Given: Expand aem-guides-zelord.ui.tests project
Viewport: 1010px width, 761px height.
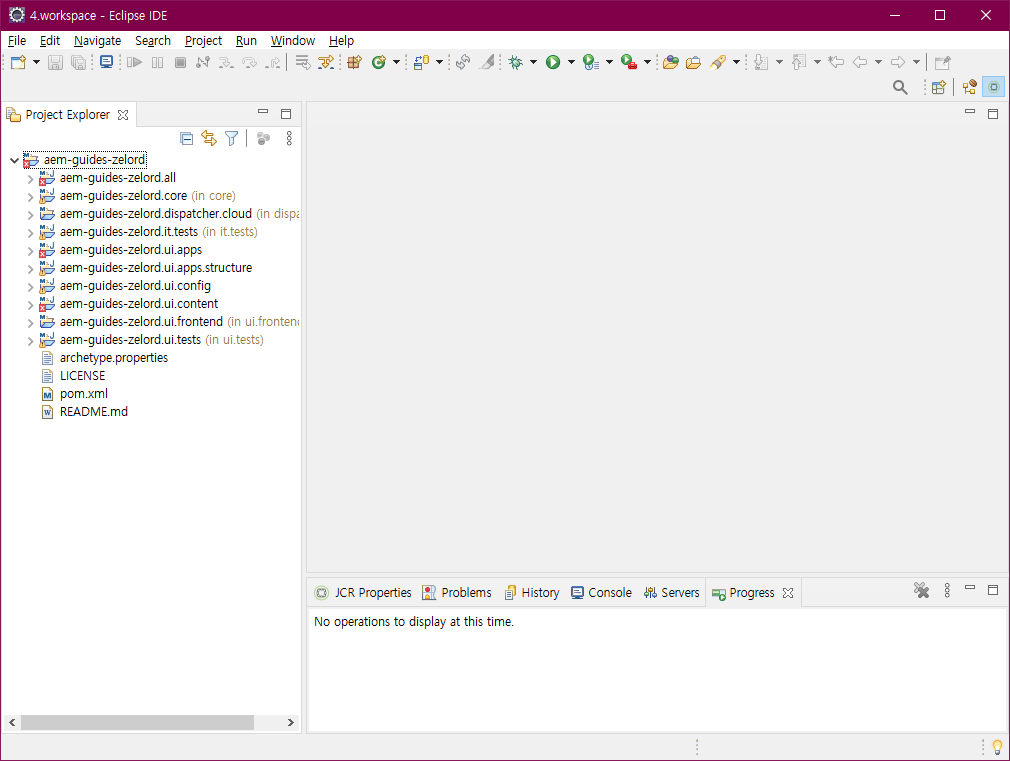Looking at the screenshot, I should pyautogui.click(x=30, y=341).
